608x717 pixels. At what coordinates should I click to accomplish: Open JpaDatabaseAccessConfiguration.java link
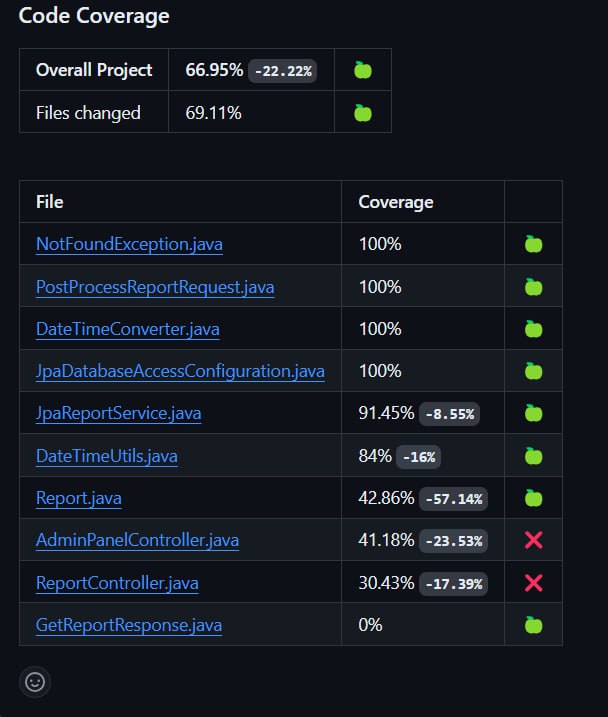point(180,371)
